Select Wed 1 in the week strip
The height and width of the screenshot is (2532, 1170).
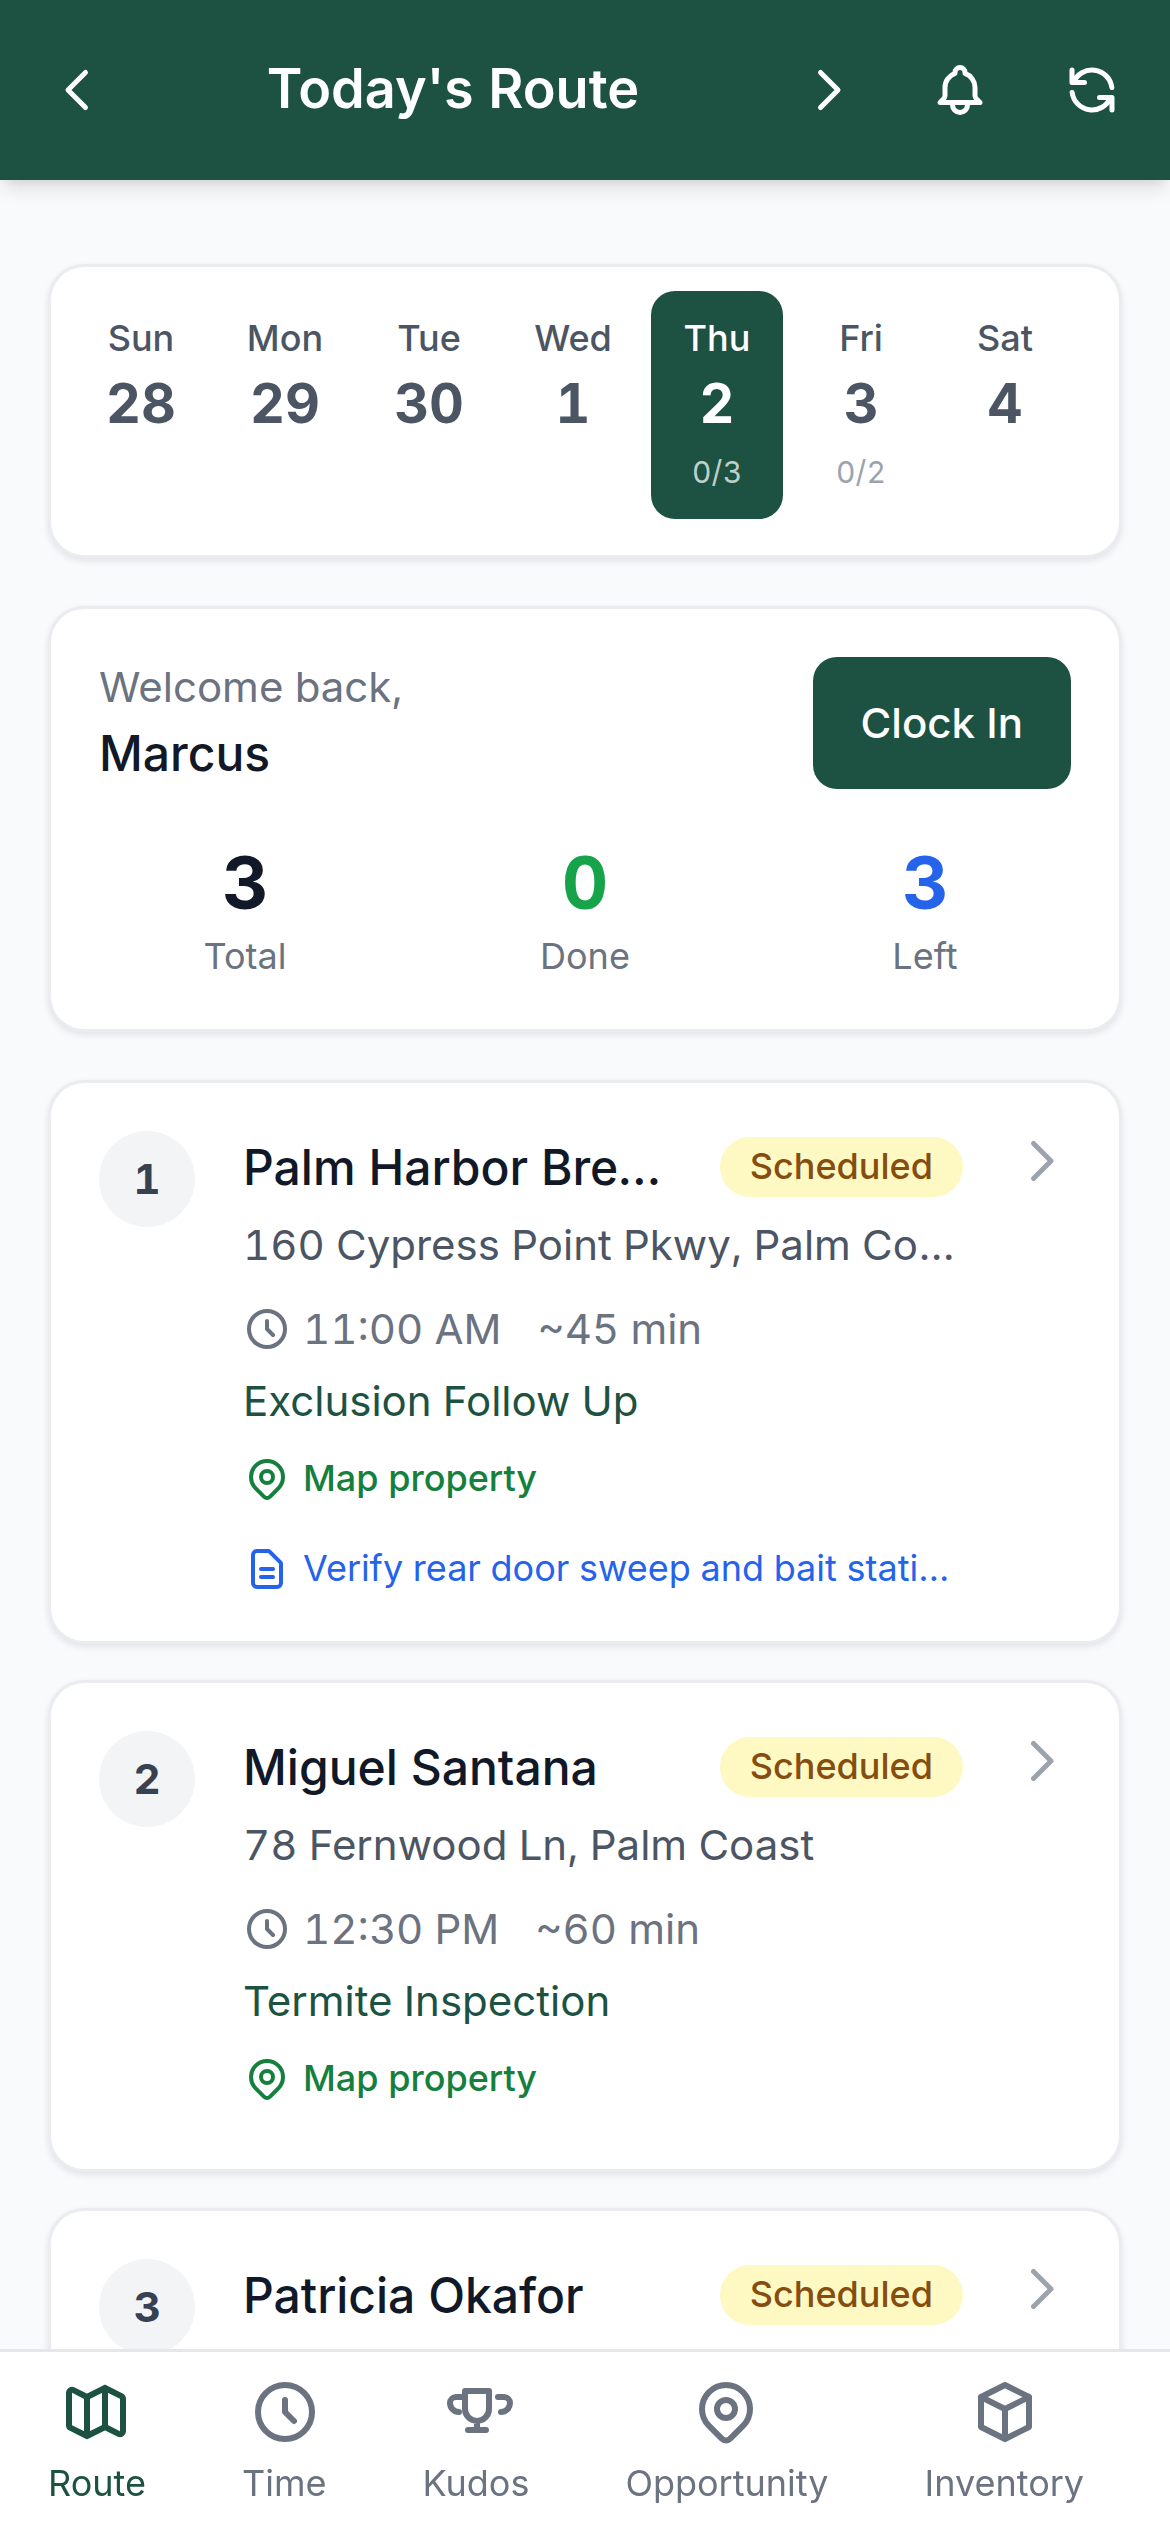click(573, 405)
